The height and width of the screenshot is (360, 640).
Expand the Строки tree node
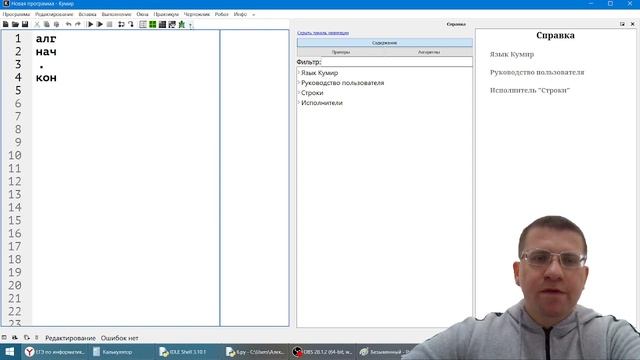(299, 93)
